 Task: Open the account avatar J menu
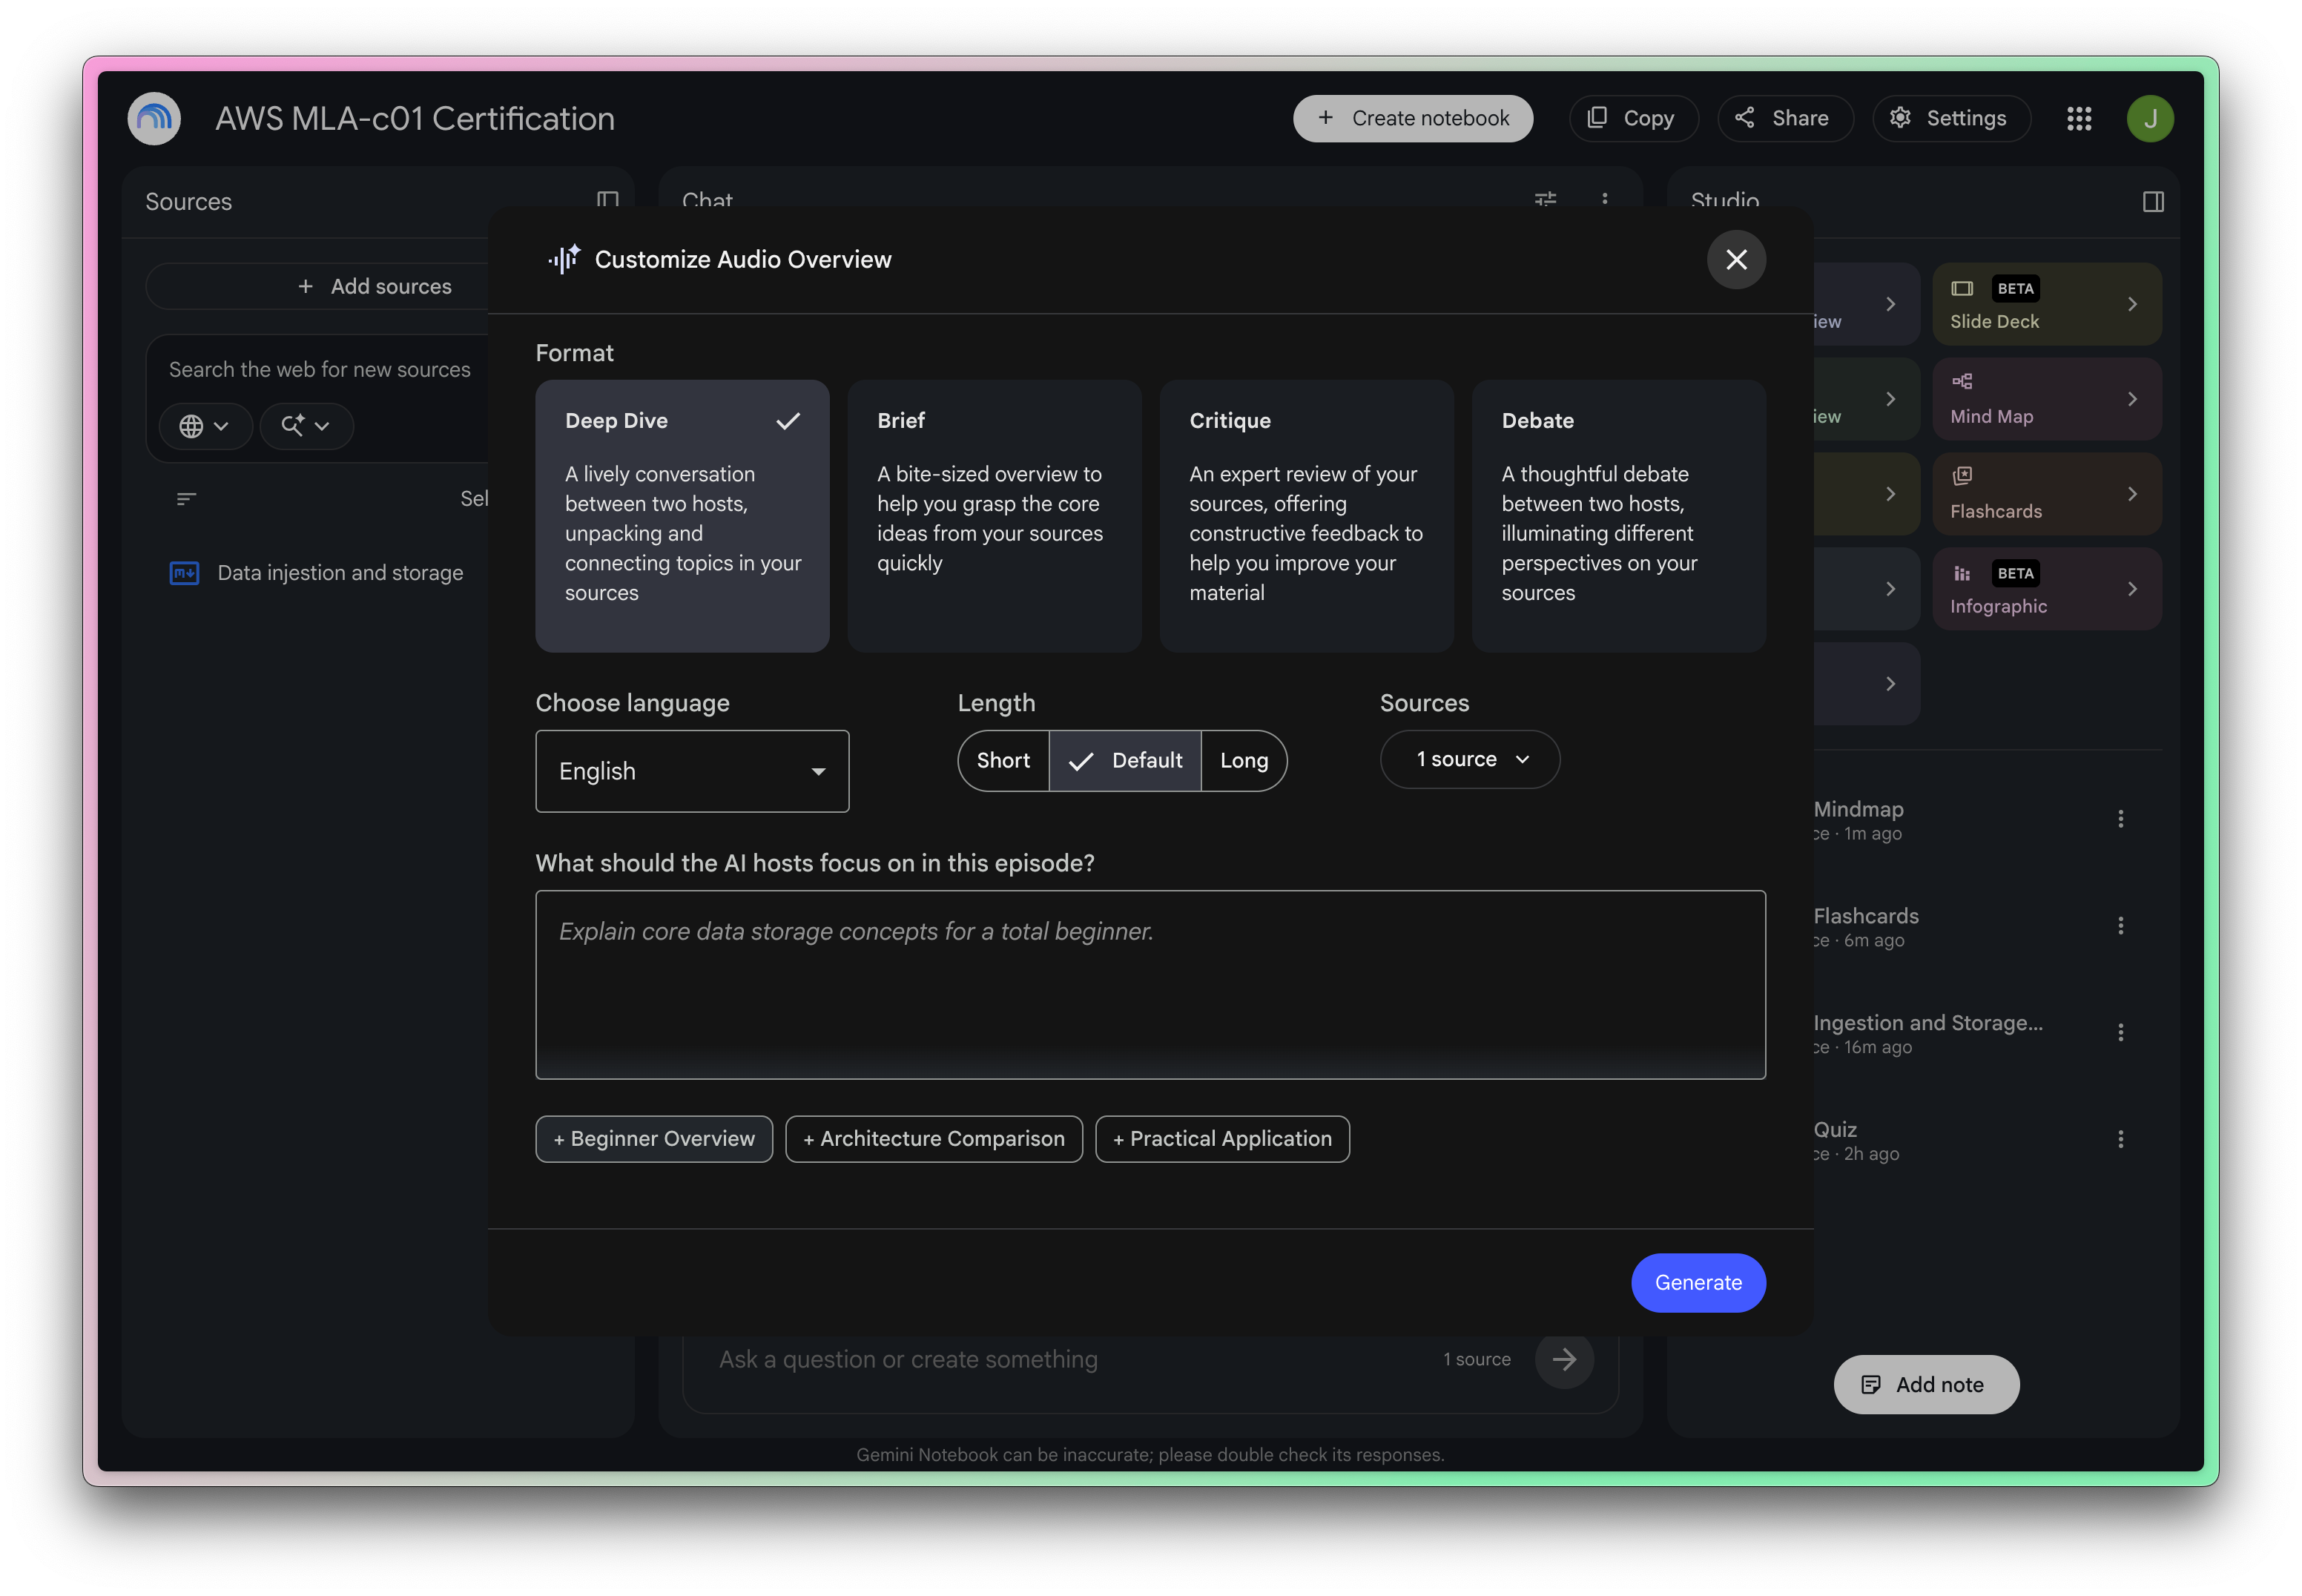2149,119
